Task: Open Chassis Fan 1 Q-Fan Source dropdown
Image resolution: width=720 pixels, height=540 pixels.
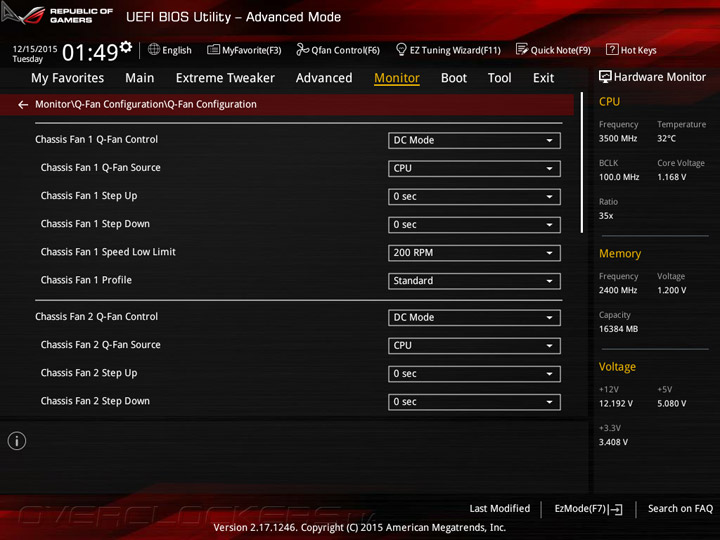Action: pos(474,169)
